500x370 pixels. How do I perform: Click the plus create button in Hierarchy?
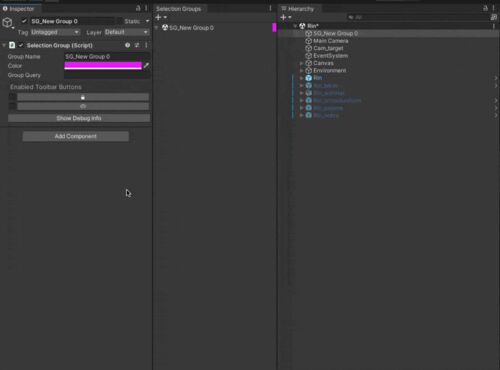click(x=286, y=17)
